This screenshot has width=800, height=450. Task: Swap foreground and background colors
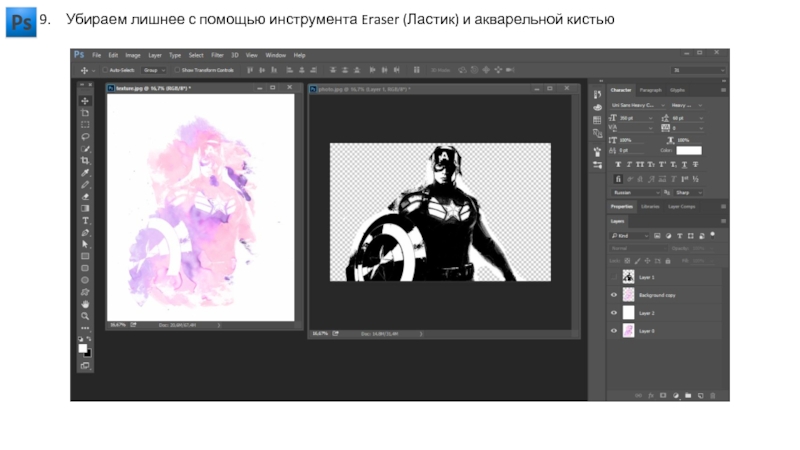pos(89,338)
